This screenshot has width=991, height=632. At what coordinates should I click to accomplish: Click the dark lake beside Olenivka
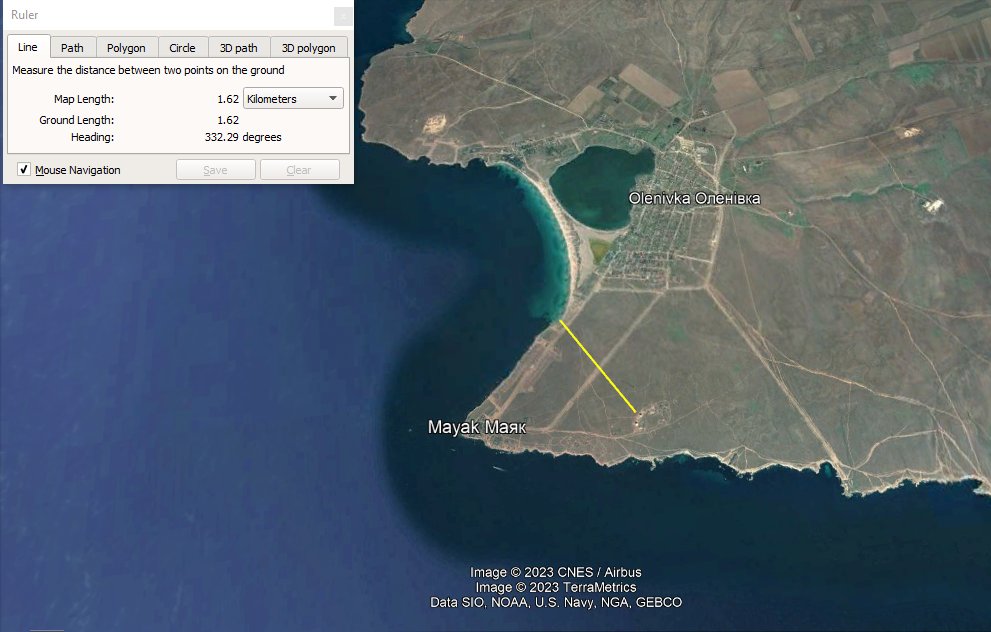[x=598, y=185]
